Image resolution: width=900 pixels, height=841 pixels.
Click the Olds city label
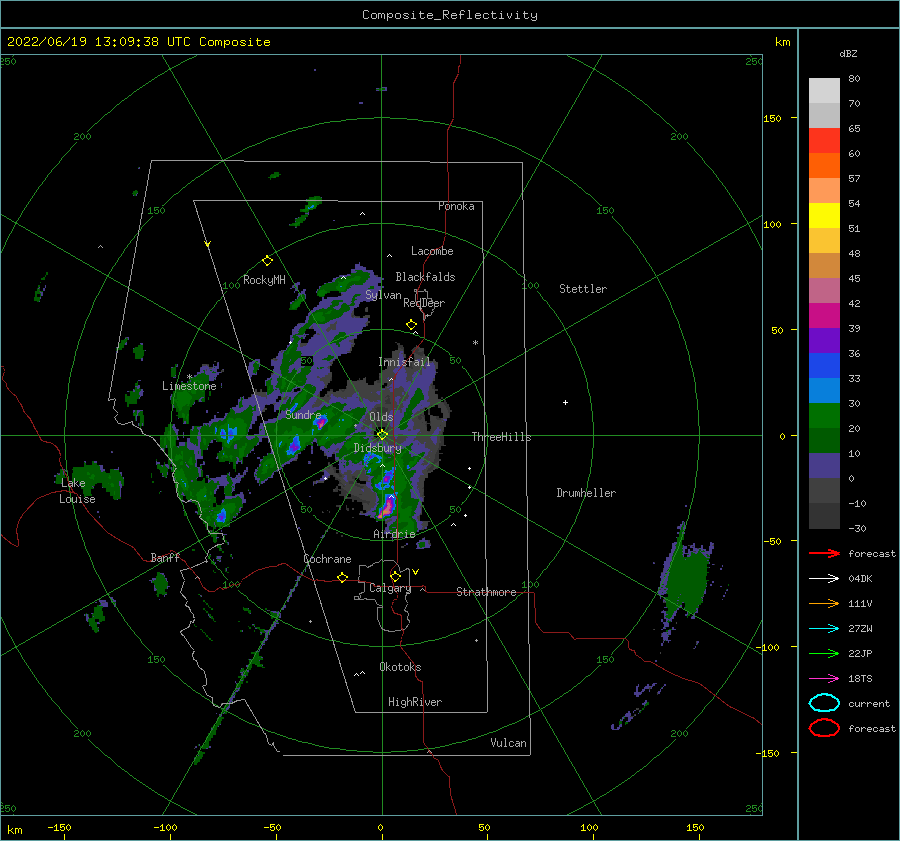(x=381, y=417)
